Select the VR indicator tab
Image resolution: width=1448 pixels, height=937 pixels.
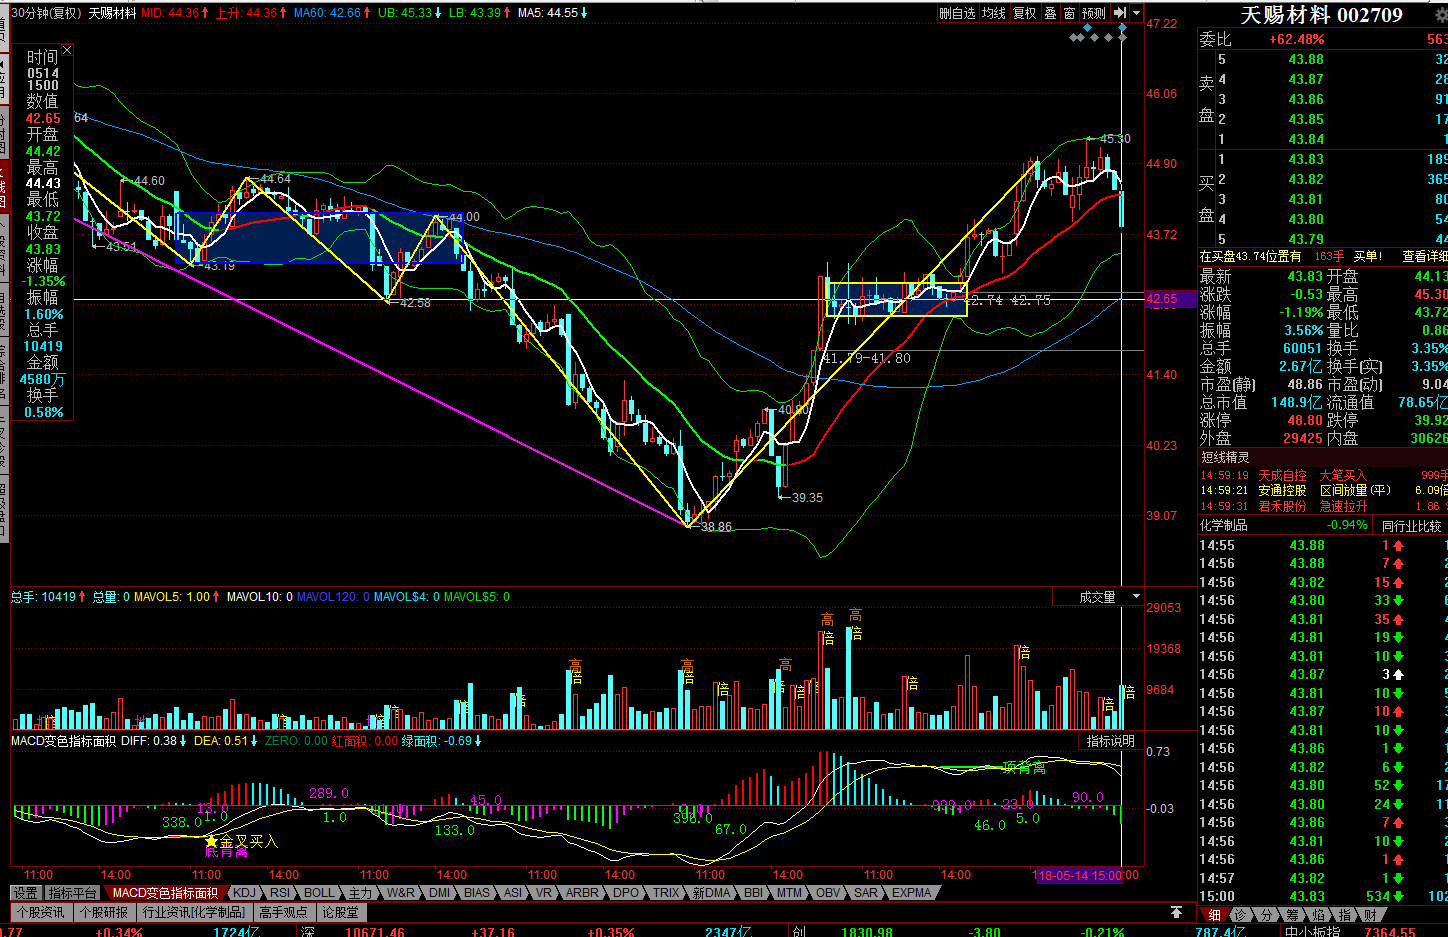(543, 893)
